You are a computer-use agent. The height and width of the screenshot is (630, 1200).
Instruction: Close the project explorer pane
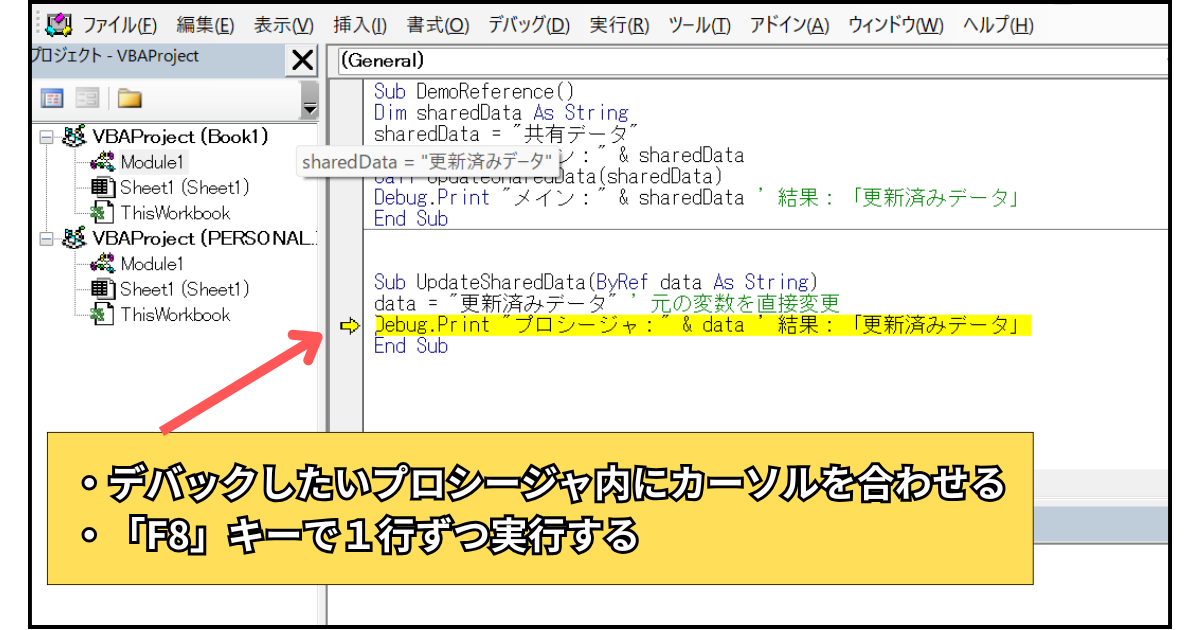(301, 61)
